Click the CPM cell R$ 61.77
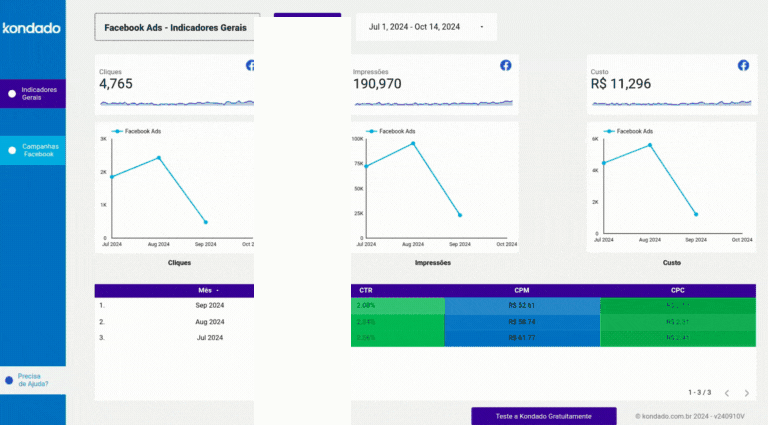This screenshot has height=425, width=768. pyautogui.click(x=522, y=338)
